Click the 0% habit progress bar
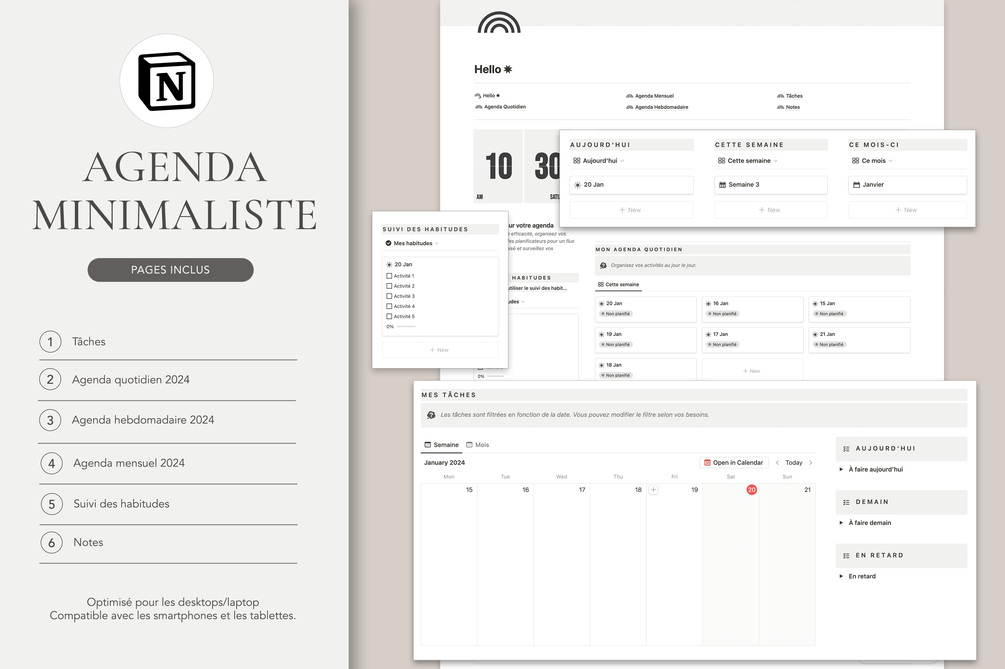Image resolution: width=1005 pixels, height=669 pixels. tap(406, 327)
